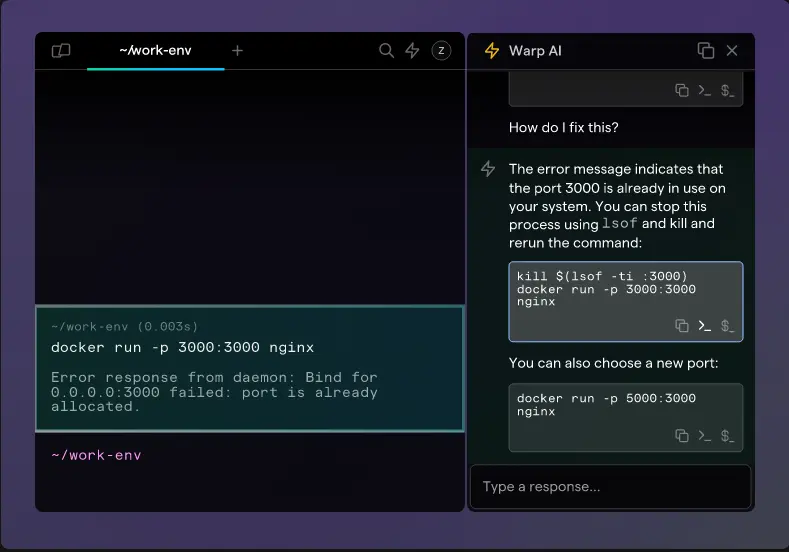Click the pink ~/work-env terminal prompt
The height and width of the screenshot is (552, 789).
tap(96, 455)
